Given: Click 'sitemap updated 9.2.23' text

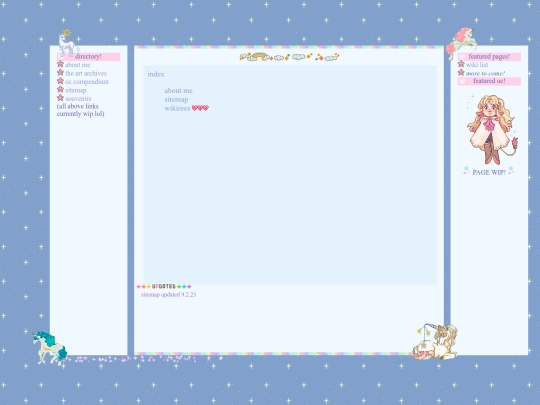Looking at the screenshot, I should point(168,295).
